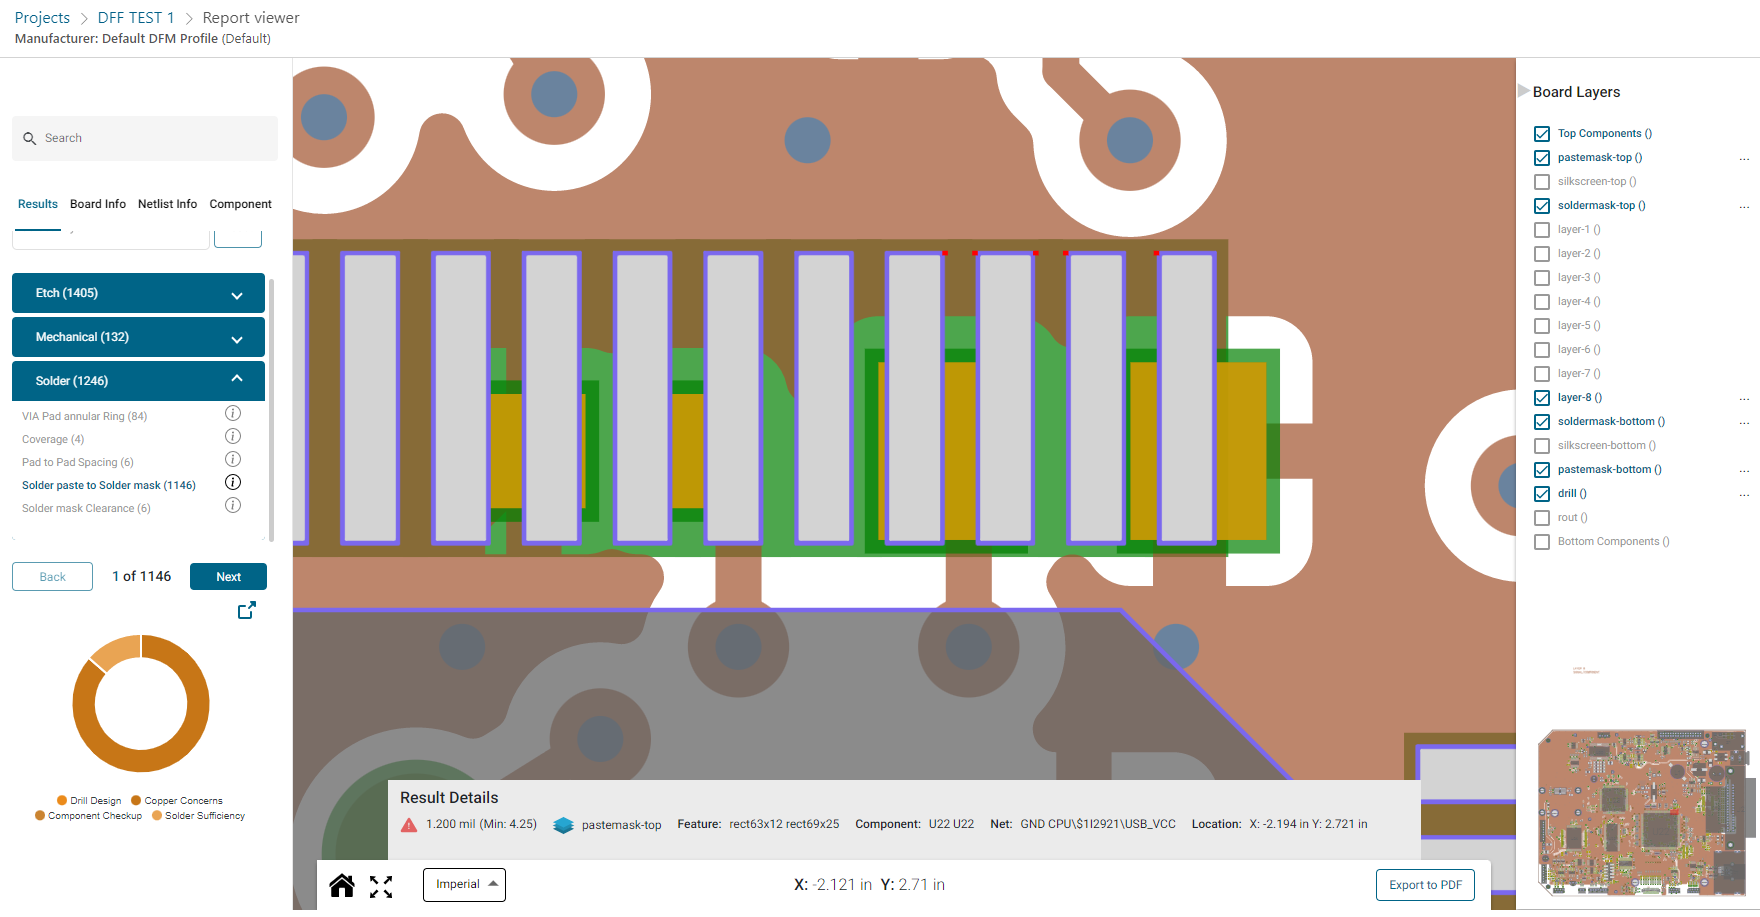Select Coverage (4) results

point(53,439)
